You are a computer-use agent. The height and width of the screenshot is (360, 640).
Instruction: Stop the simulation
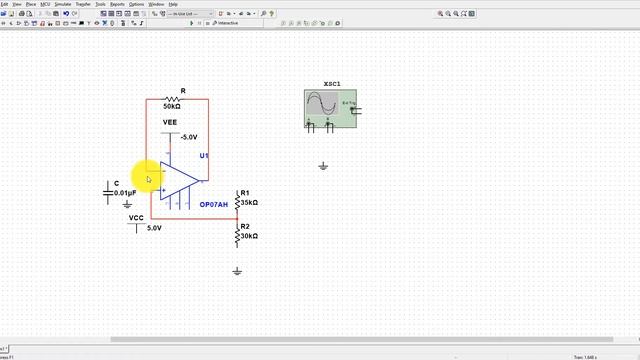[x=207, y=23]
